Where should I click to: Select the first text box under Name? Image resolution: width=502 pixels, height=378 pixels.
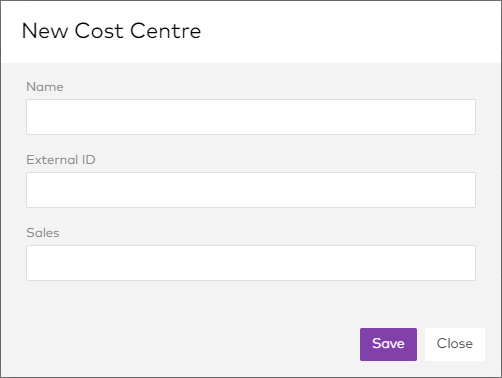tap(251, 117)
